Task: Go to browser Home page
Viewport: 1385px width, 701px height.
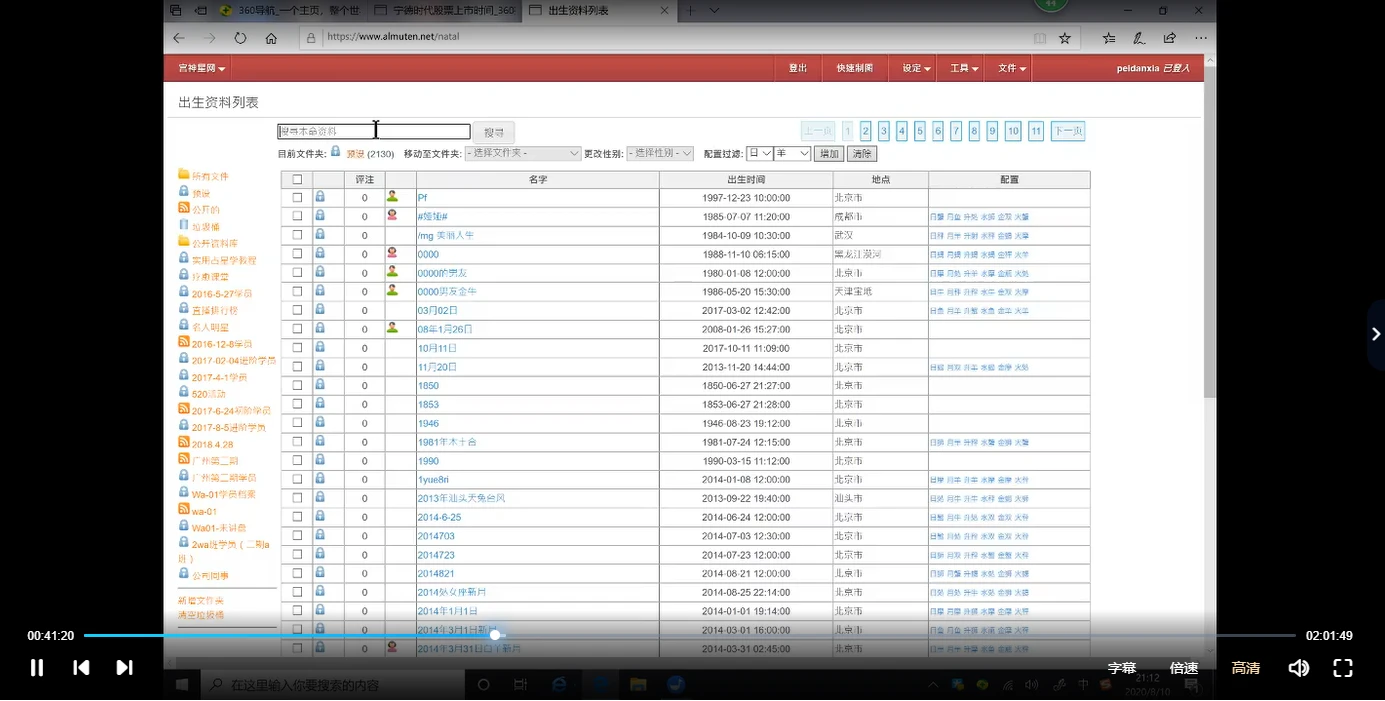Action: click(271, 38)
